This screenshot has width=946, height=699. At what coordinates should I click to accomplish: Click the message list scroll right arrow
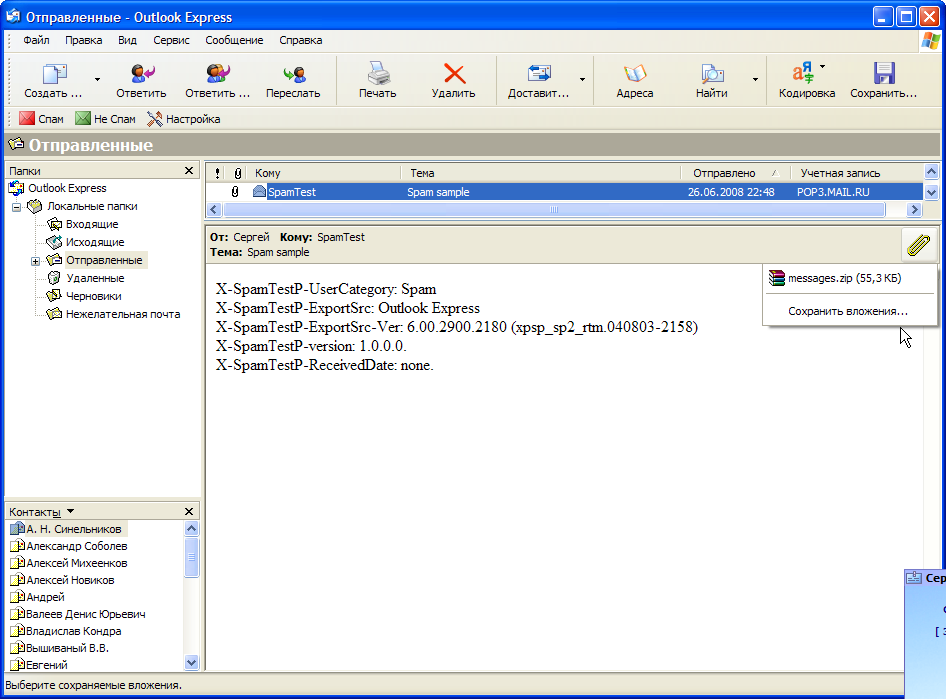pyautogui.click(x=915, y=210)
